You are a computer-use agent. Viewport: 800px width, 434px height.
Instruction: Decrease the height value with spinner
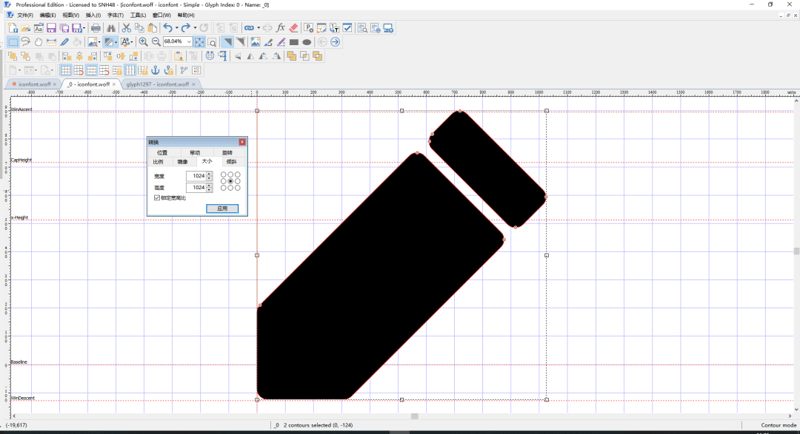tap(209, 190)
